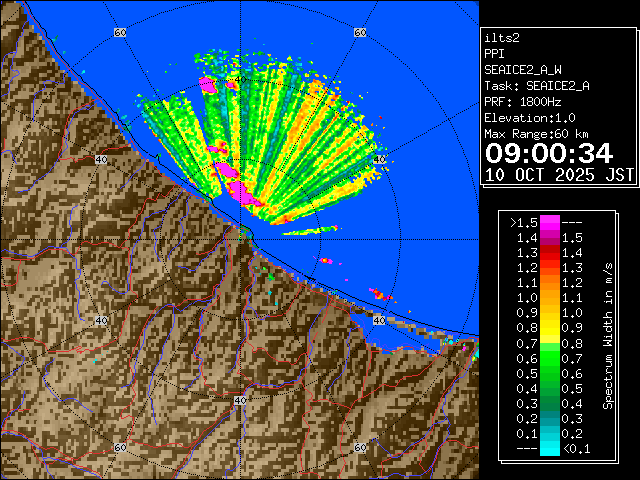Click the magenta >1.5 legend swatch
This screenshot has height=480, width=640.
pos(549,221)
